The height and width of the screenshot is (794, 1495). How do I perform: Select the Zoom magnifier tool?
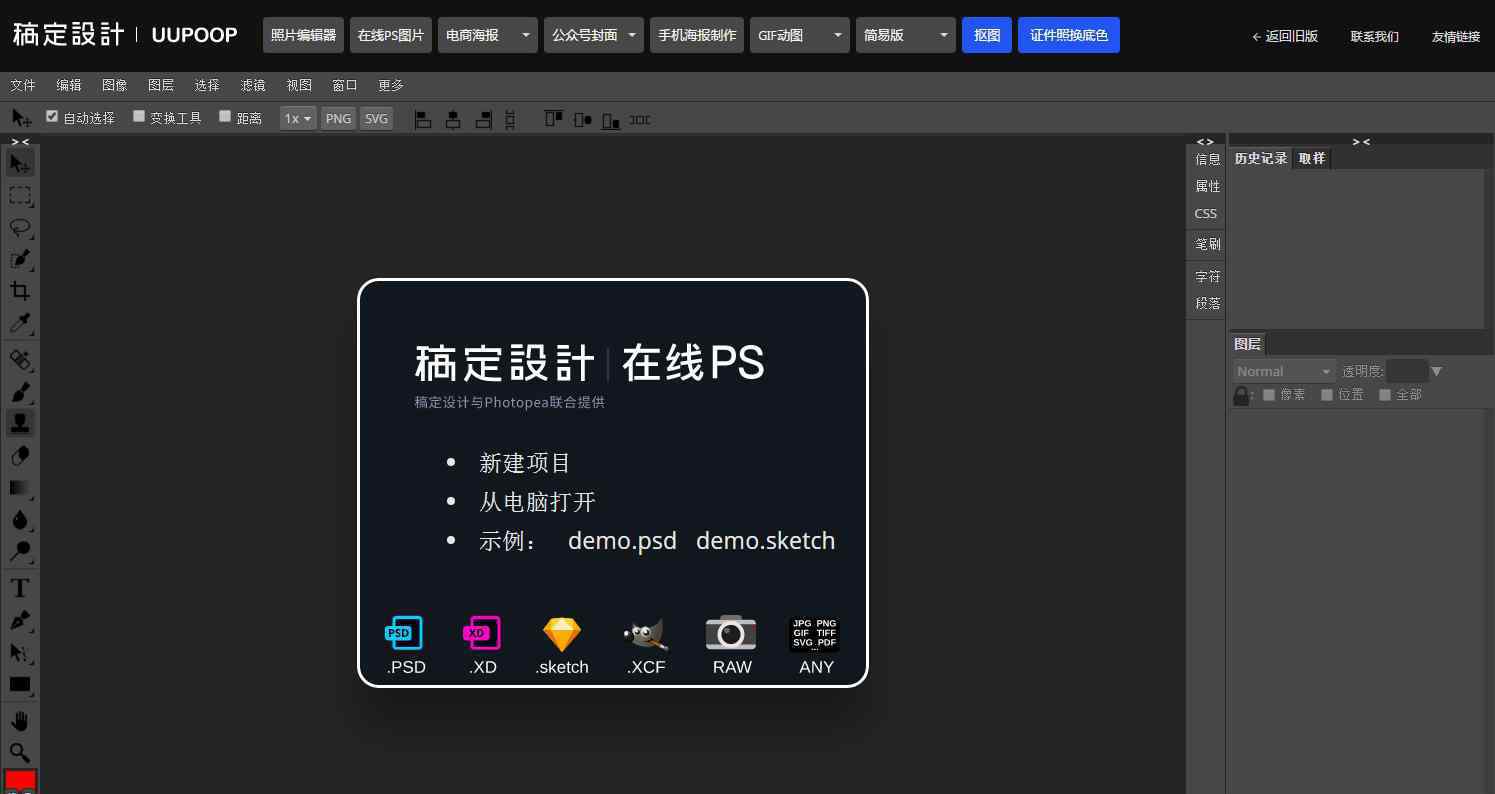coord(20,753)
